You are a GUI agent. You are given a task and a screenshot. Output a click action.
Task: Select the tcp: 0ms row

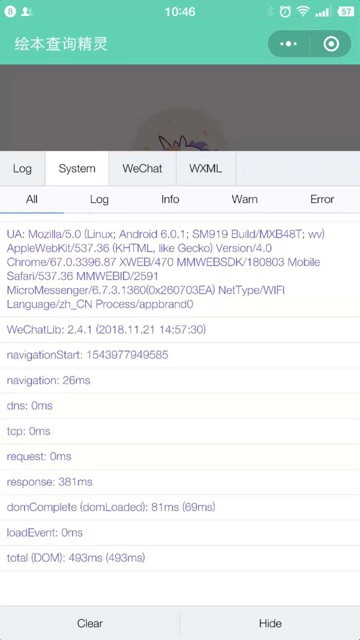[x=180, y=431]
